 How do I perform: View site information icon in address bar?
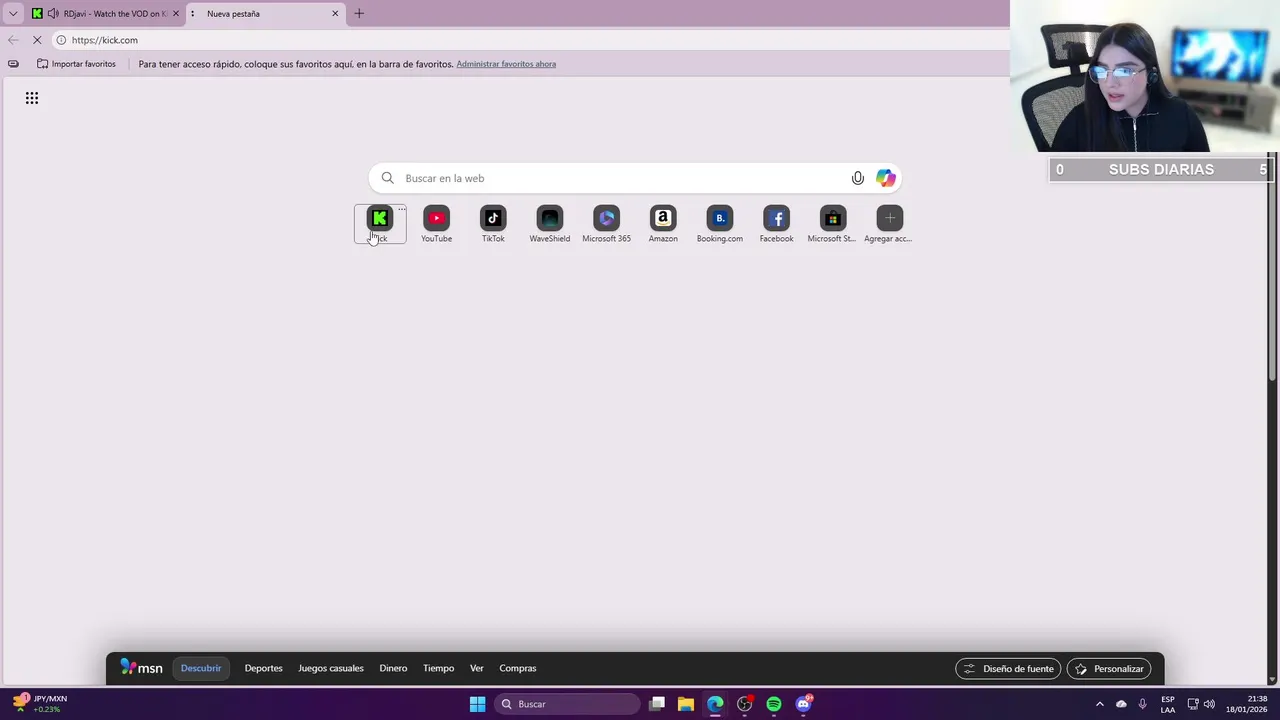coord(61,40)
